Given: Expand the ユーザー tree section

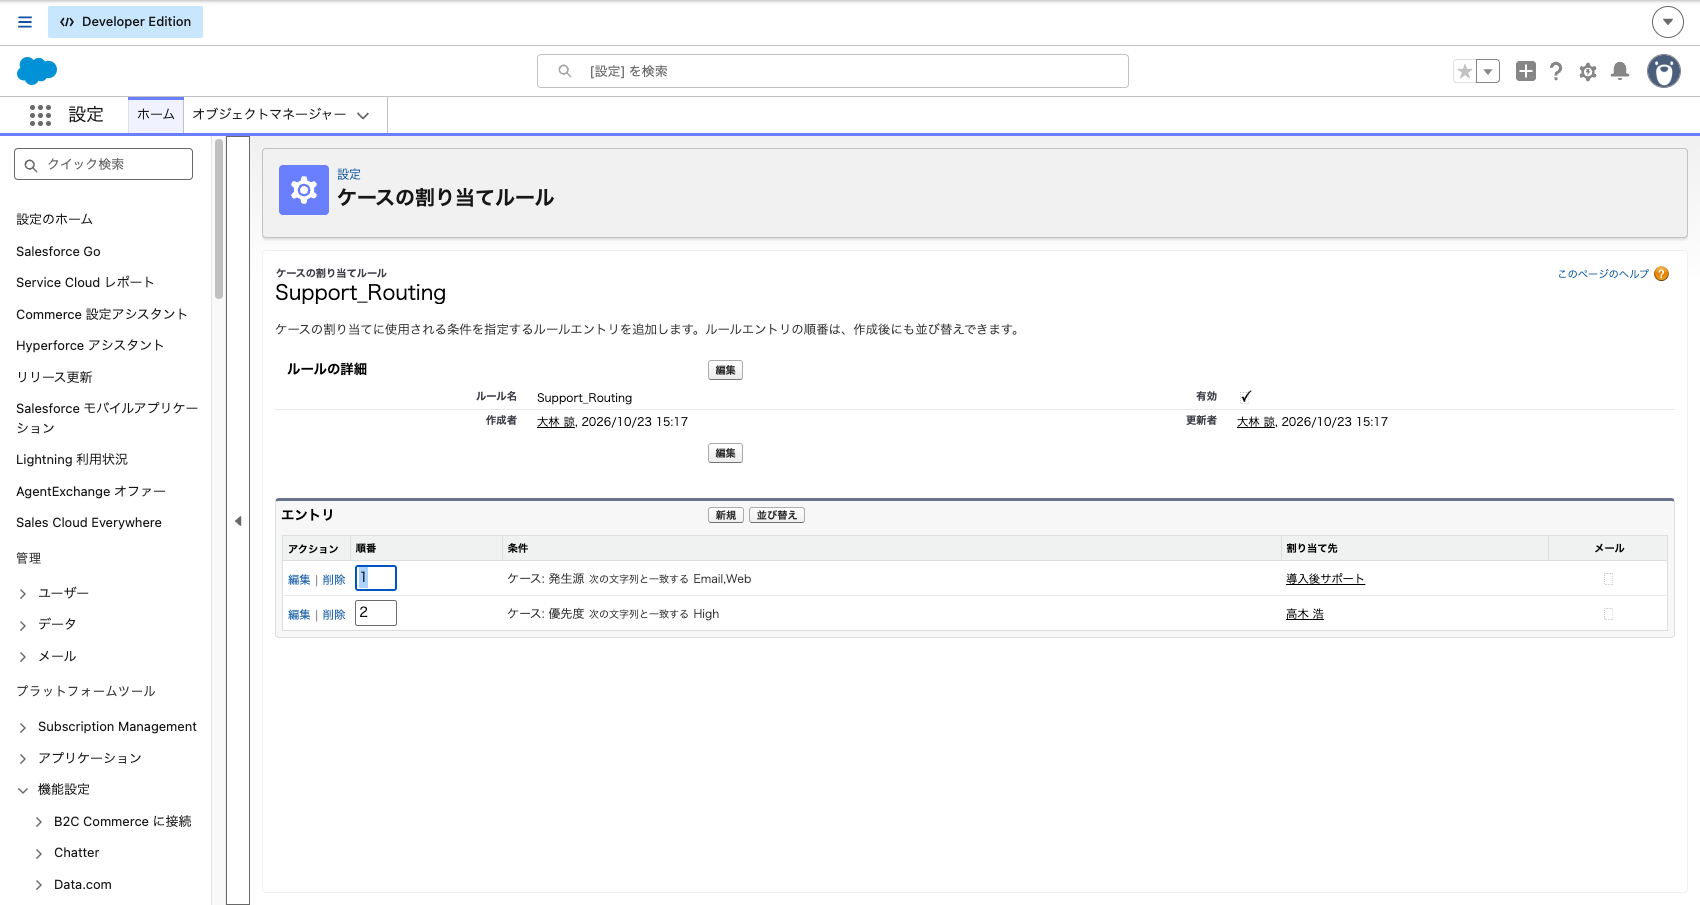Looking at the screenshot, I should pos(23,594).
